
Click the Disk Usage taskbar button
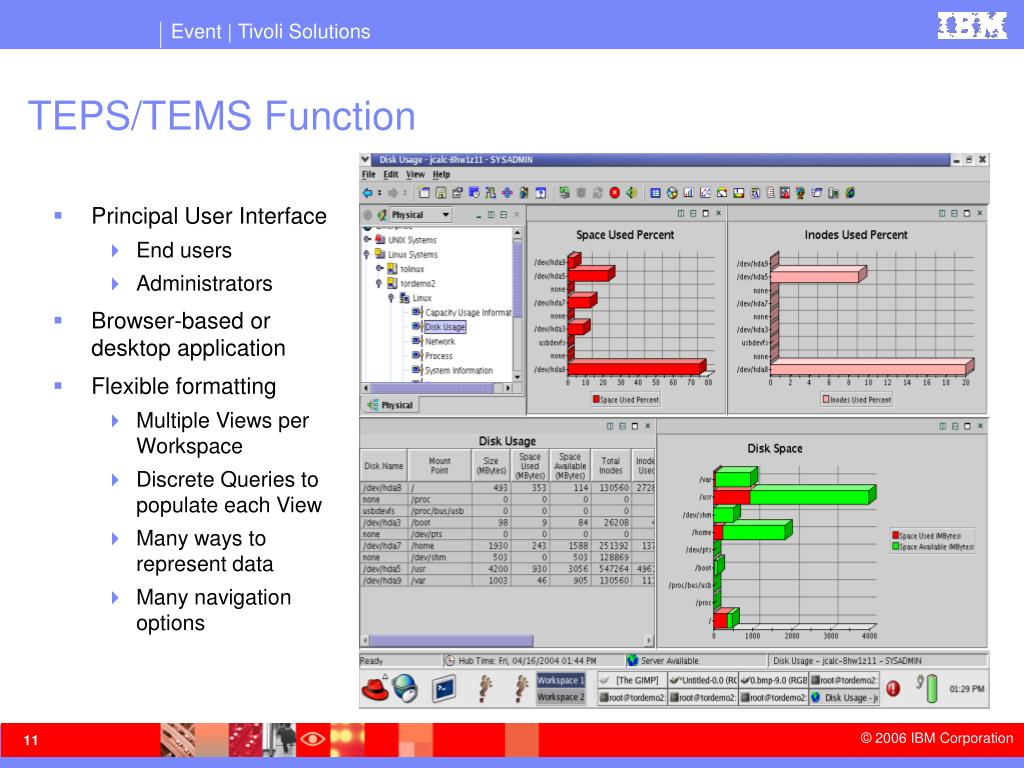pyautogui.click(x=844, y=697)
